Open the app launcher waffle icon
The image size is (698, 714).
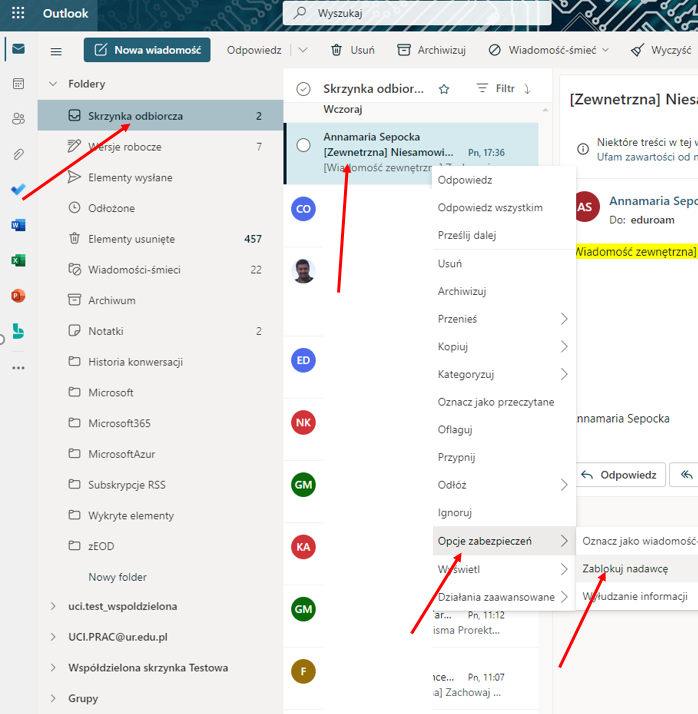tap(18, 14)
